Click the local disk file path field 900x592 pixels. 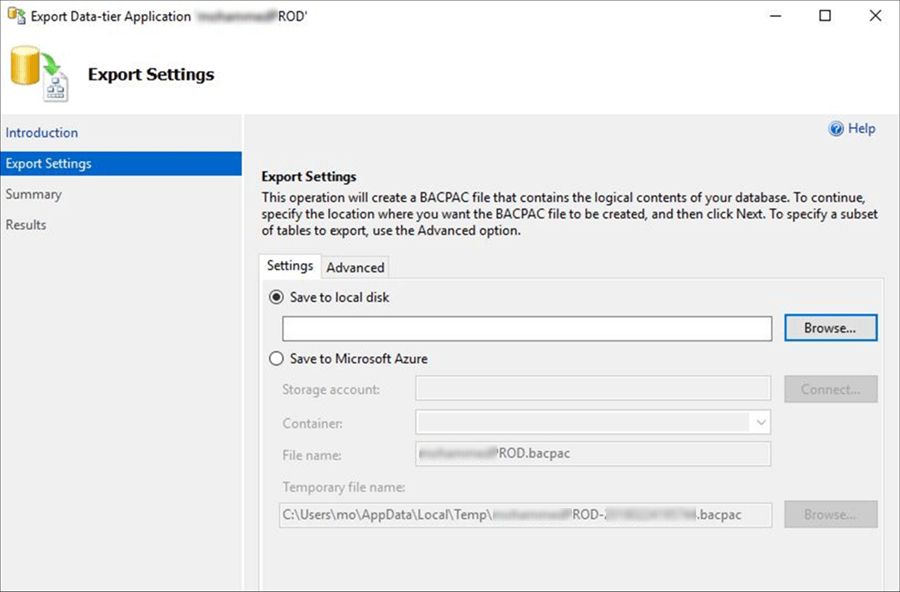pos(527,328)
